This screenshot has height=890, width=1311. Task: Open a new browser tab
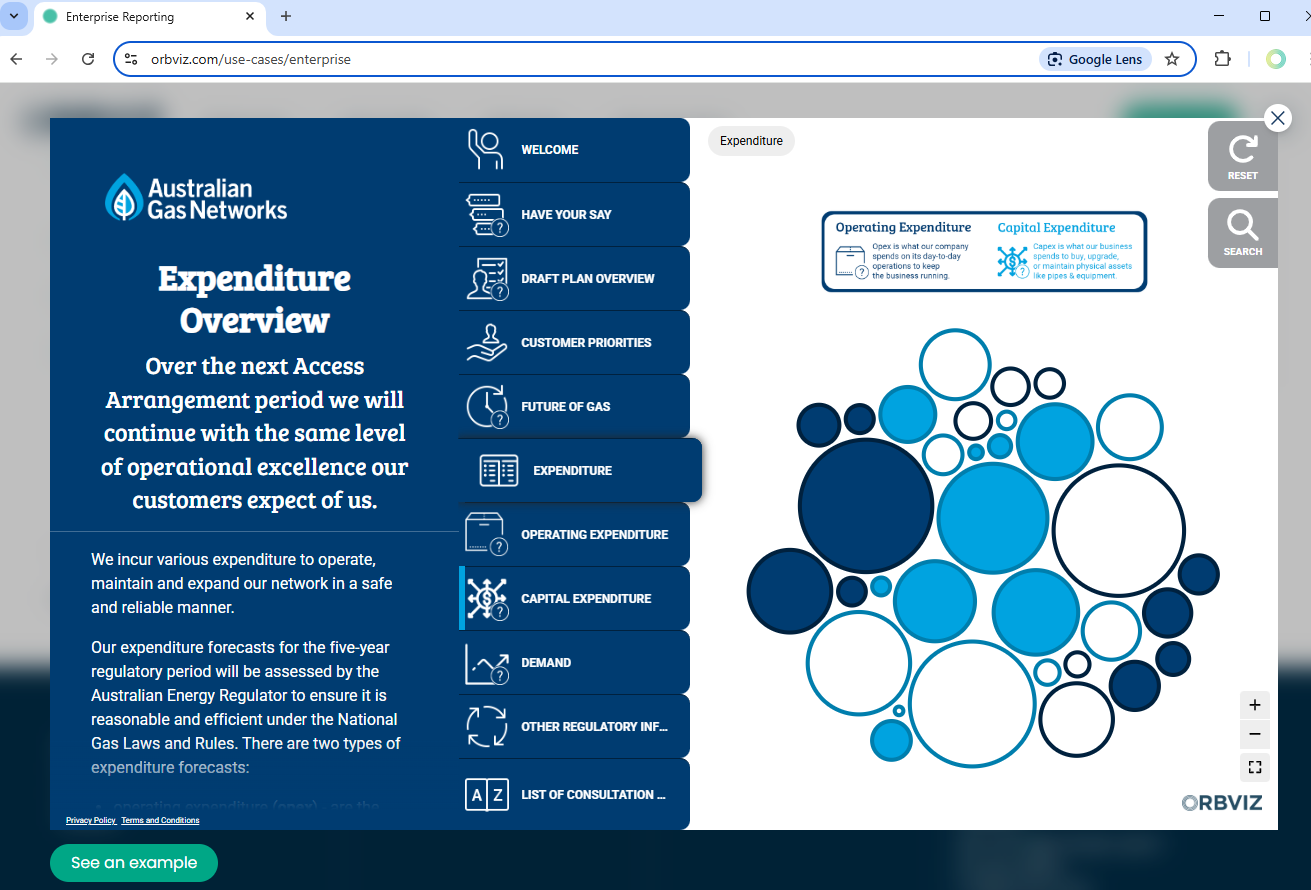pos(286,16)
